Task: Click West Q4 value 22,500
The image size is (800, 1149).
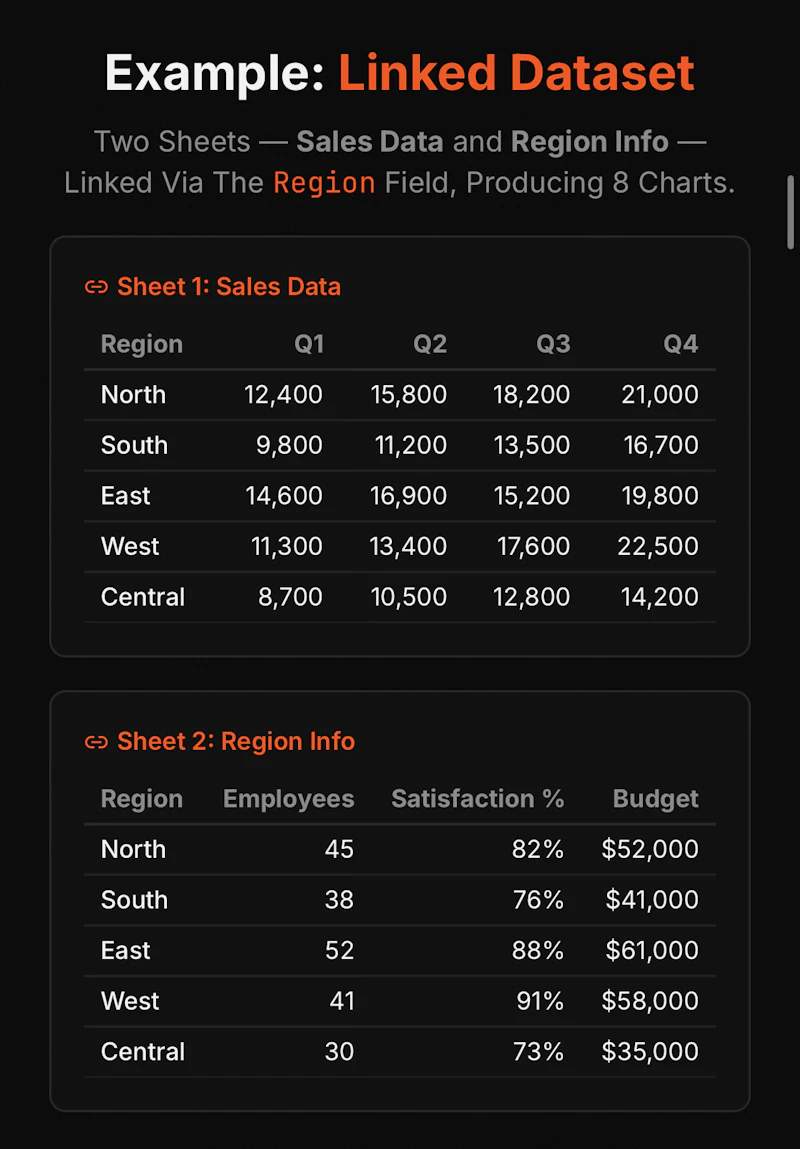Action: click(x=658, y=547)
